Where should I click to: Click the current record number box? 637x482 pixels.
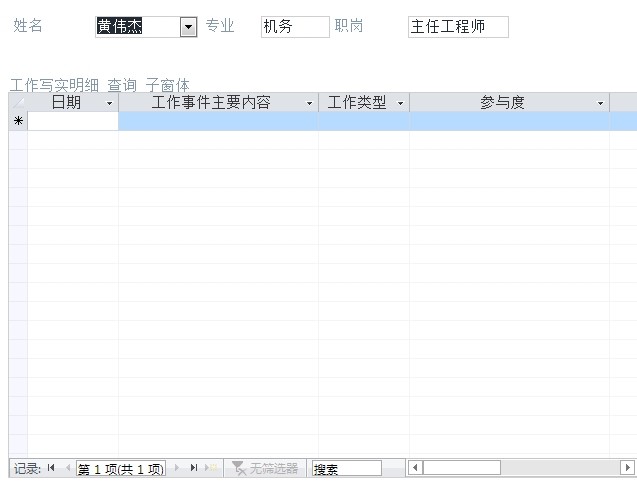click(x=120, y=468)
